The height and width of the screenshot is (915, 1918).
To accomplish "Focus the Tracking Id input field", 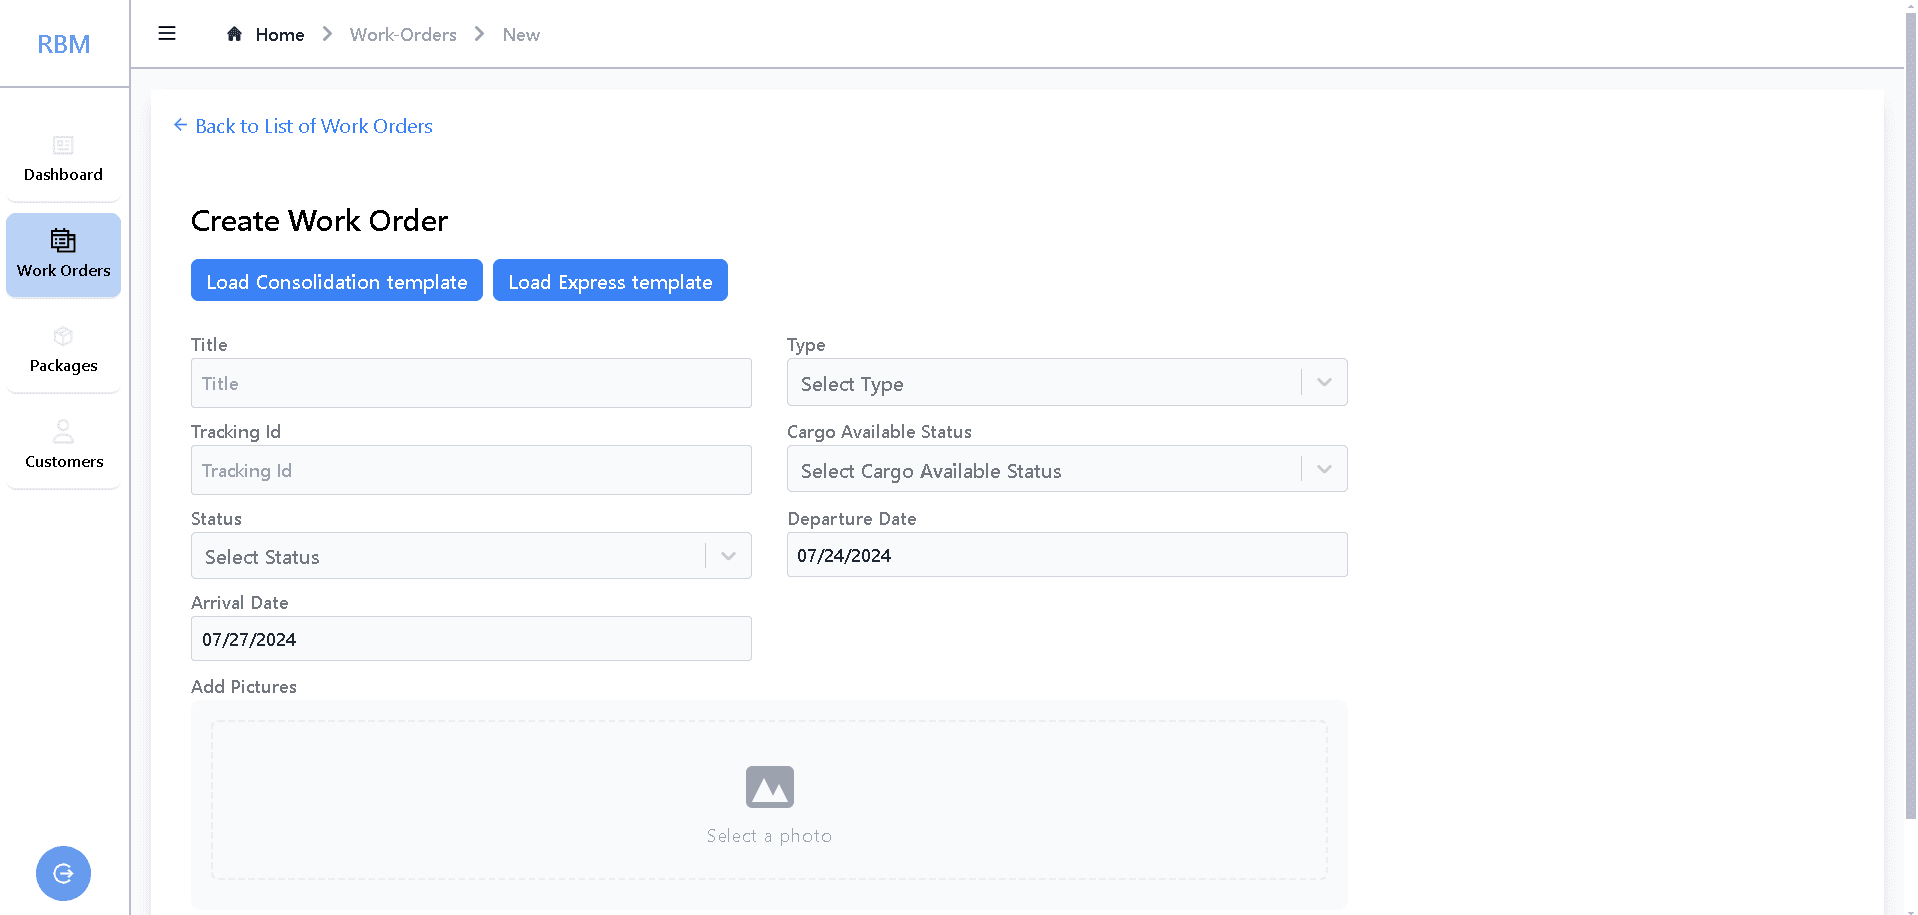I will 471,470.
